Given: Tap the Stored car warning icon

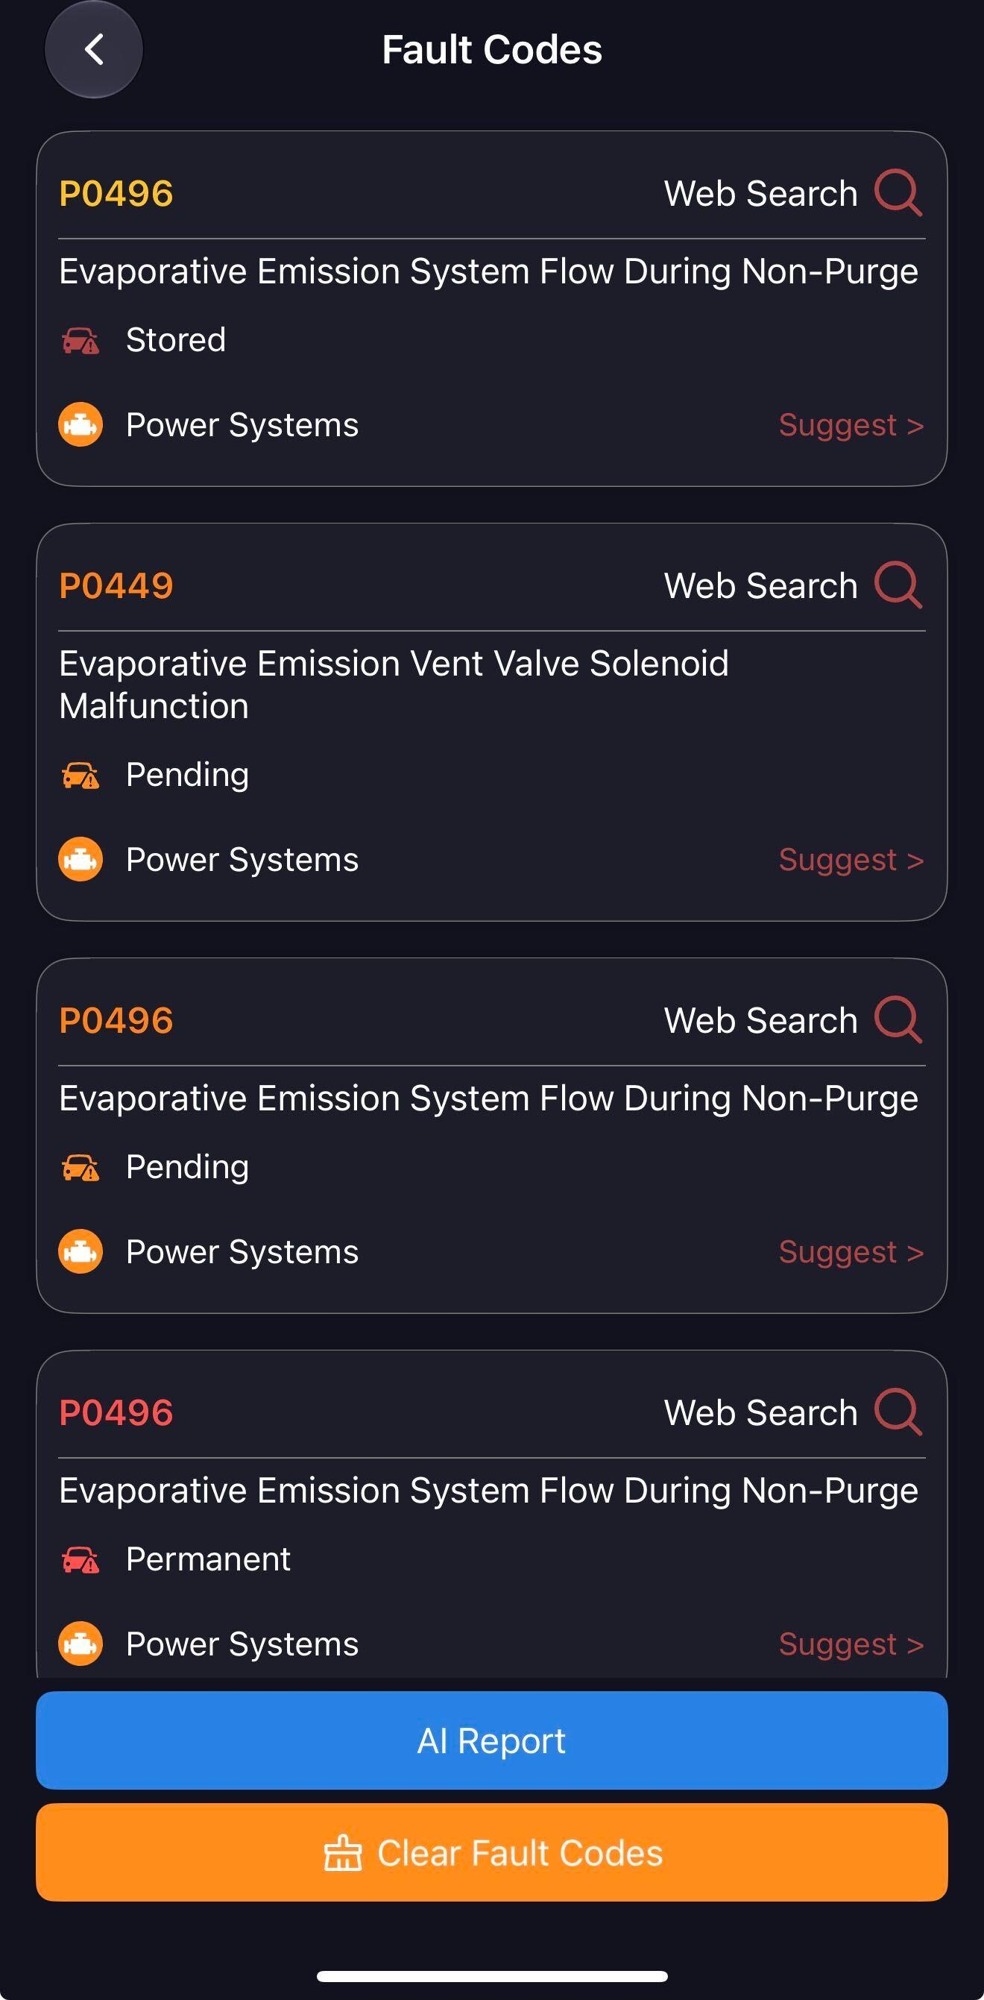Looking at the screenshot, I should coord(81,341).
